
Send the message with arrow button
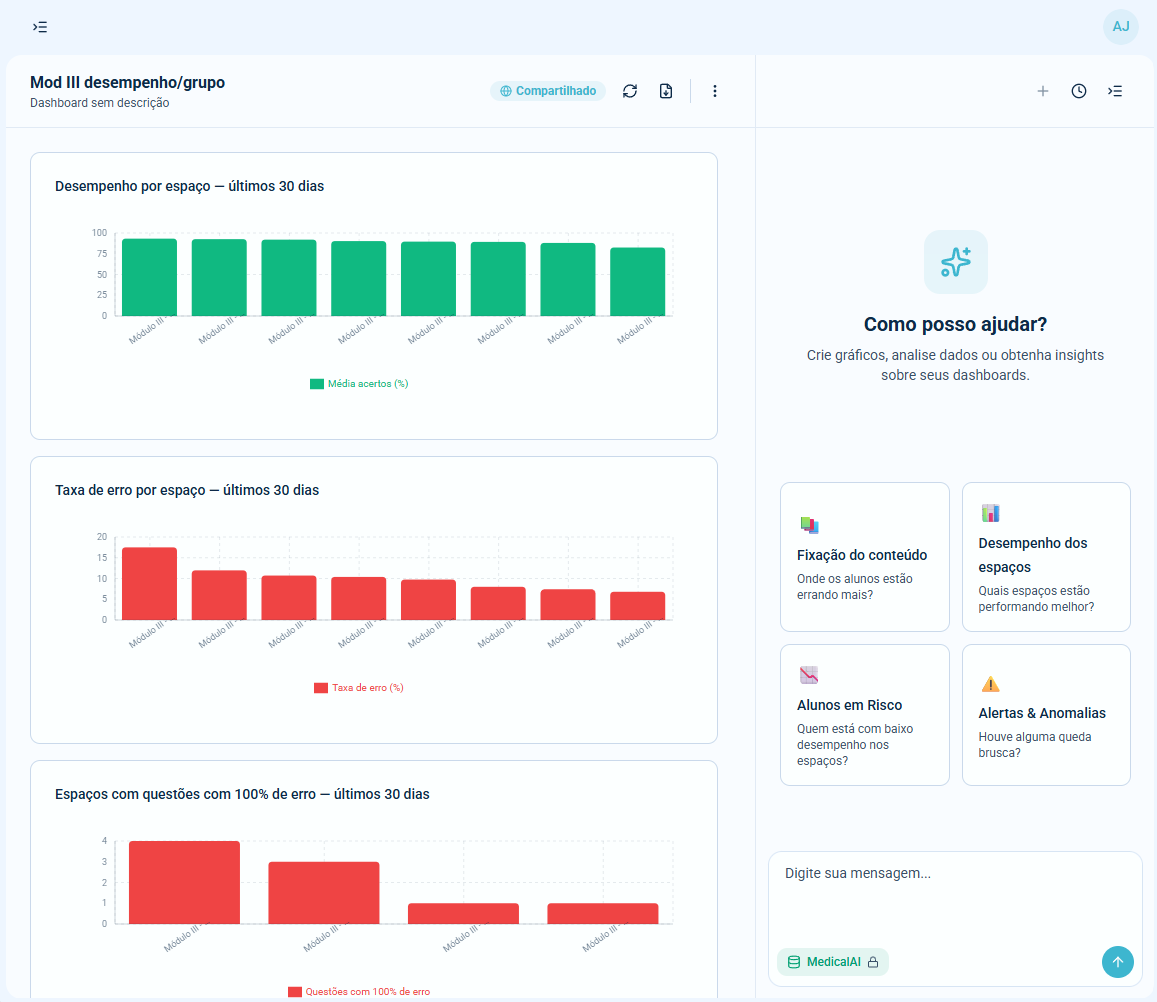point(1117,962)
